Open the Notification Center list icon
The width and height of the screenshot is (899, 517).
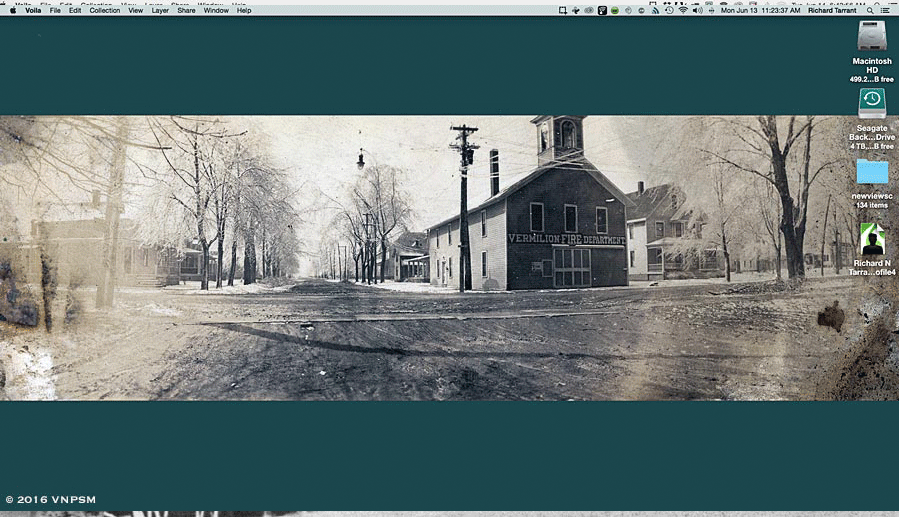885,10
